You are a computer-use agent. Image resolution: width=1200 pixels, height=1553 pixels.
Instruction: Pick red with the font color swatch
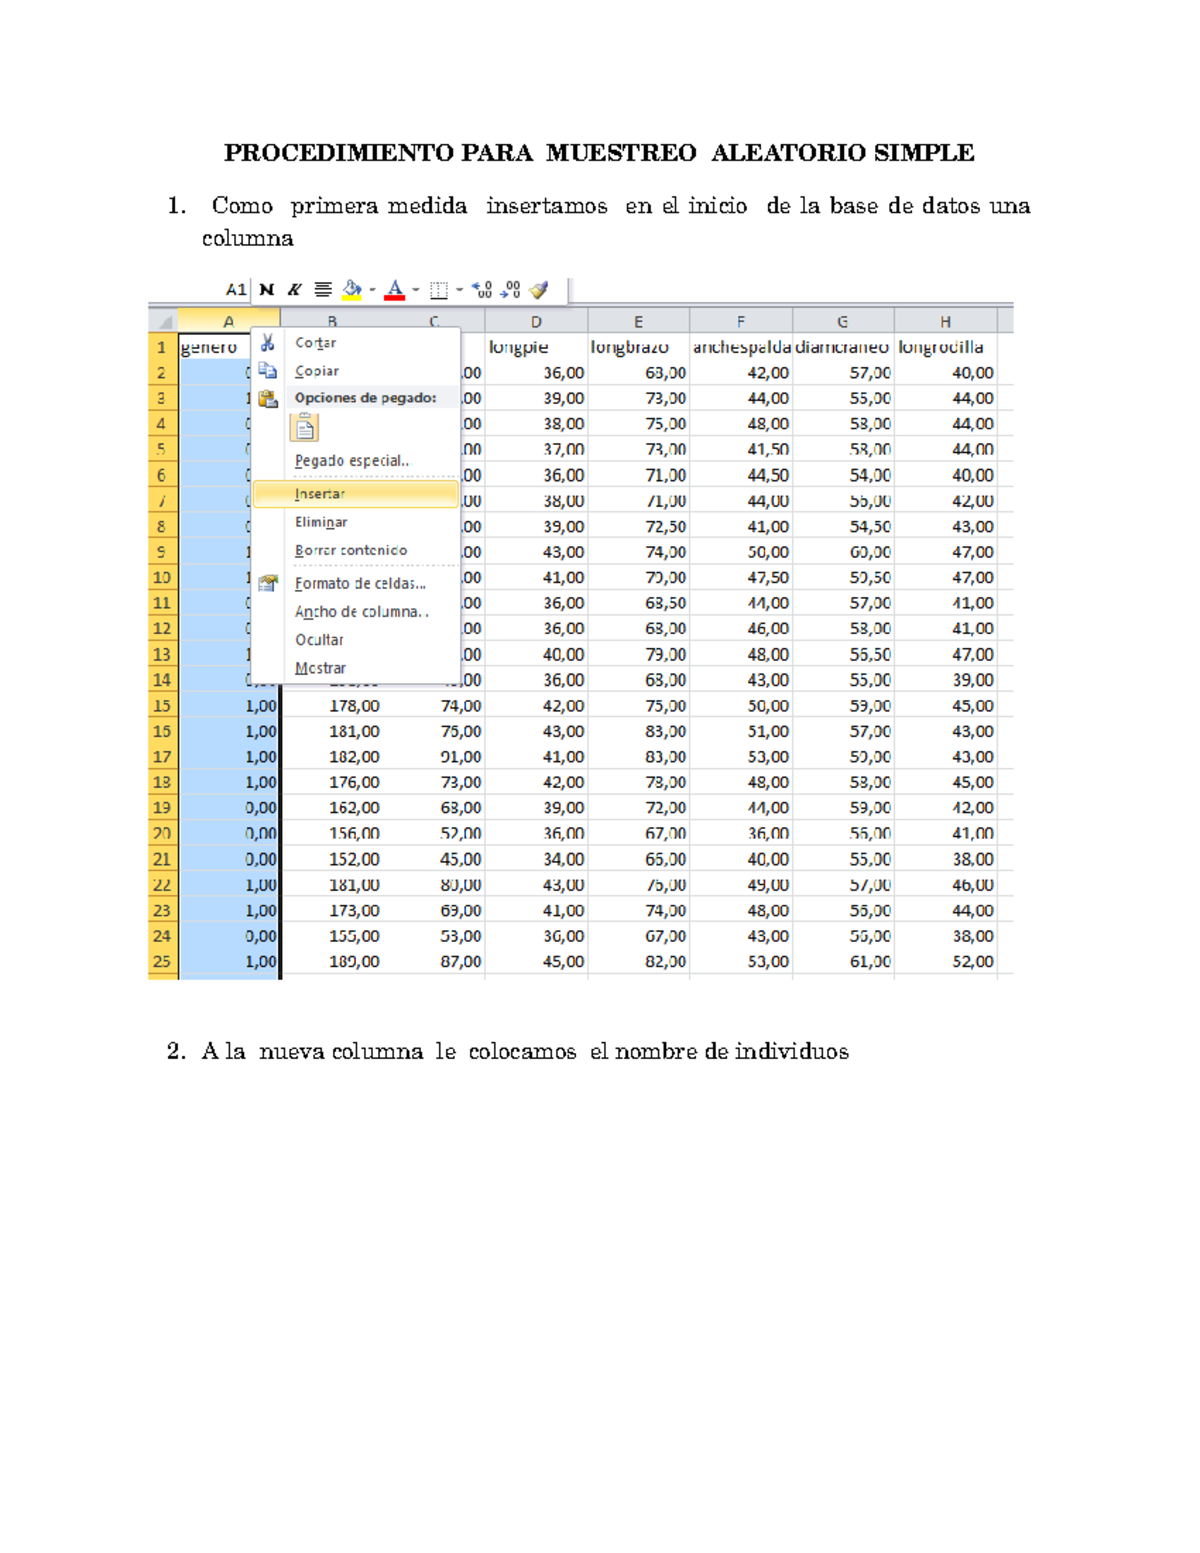[x=395, y=297]
